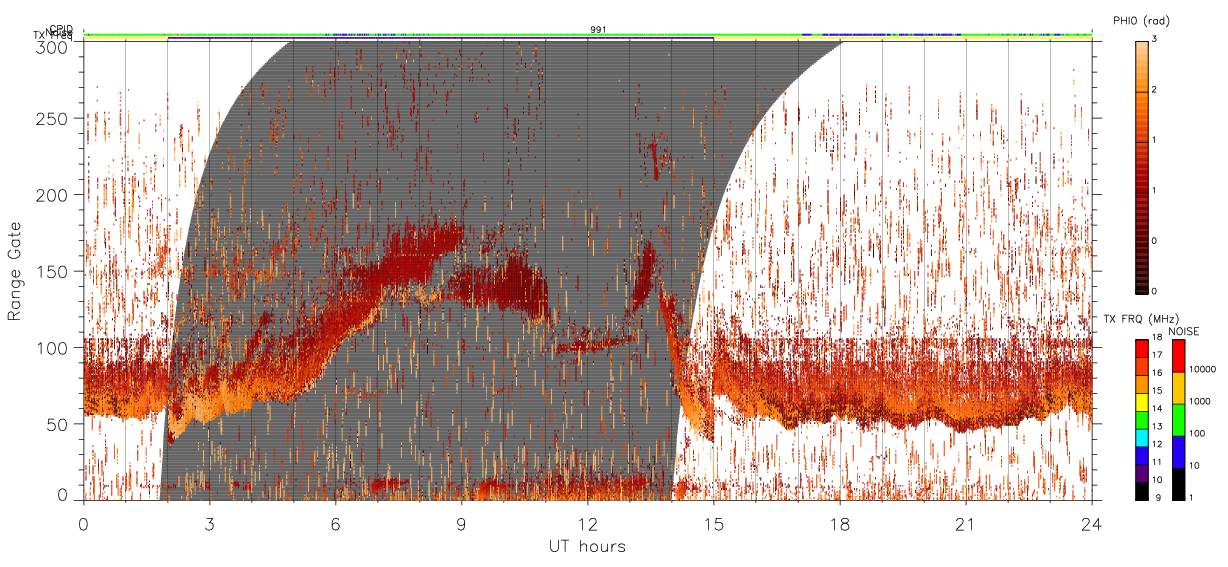This screenshot has width=1228, height=567.
Task: Click the UT hours tick label '6'
Action: 336,523
